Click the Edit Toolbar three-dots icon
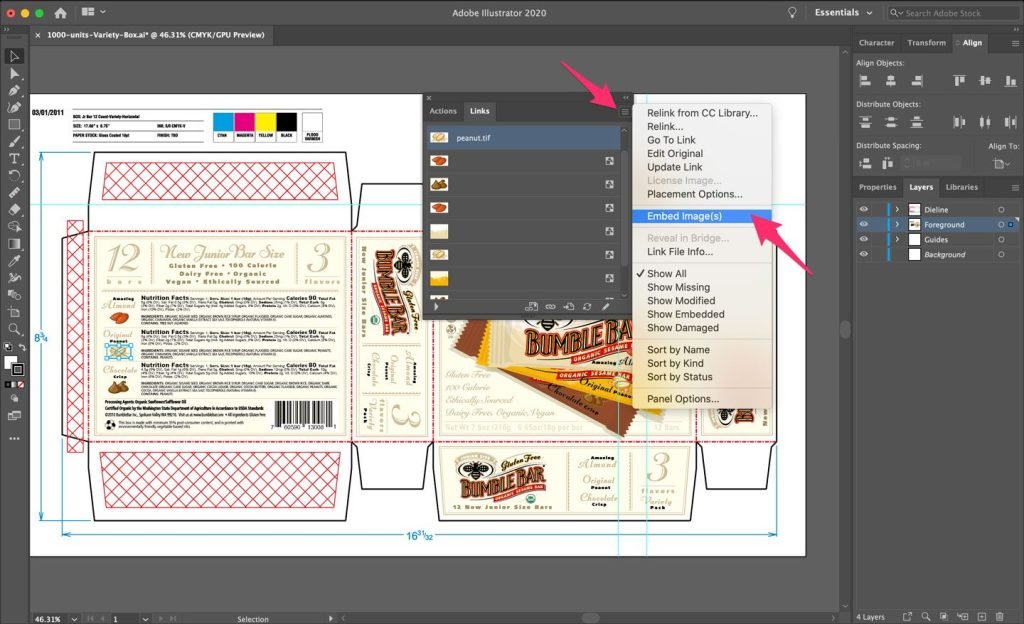Screen dimensions: 1024x624 pyautogui.click(x=14, y=439)
